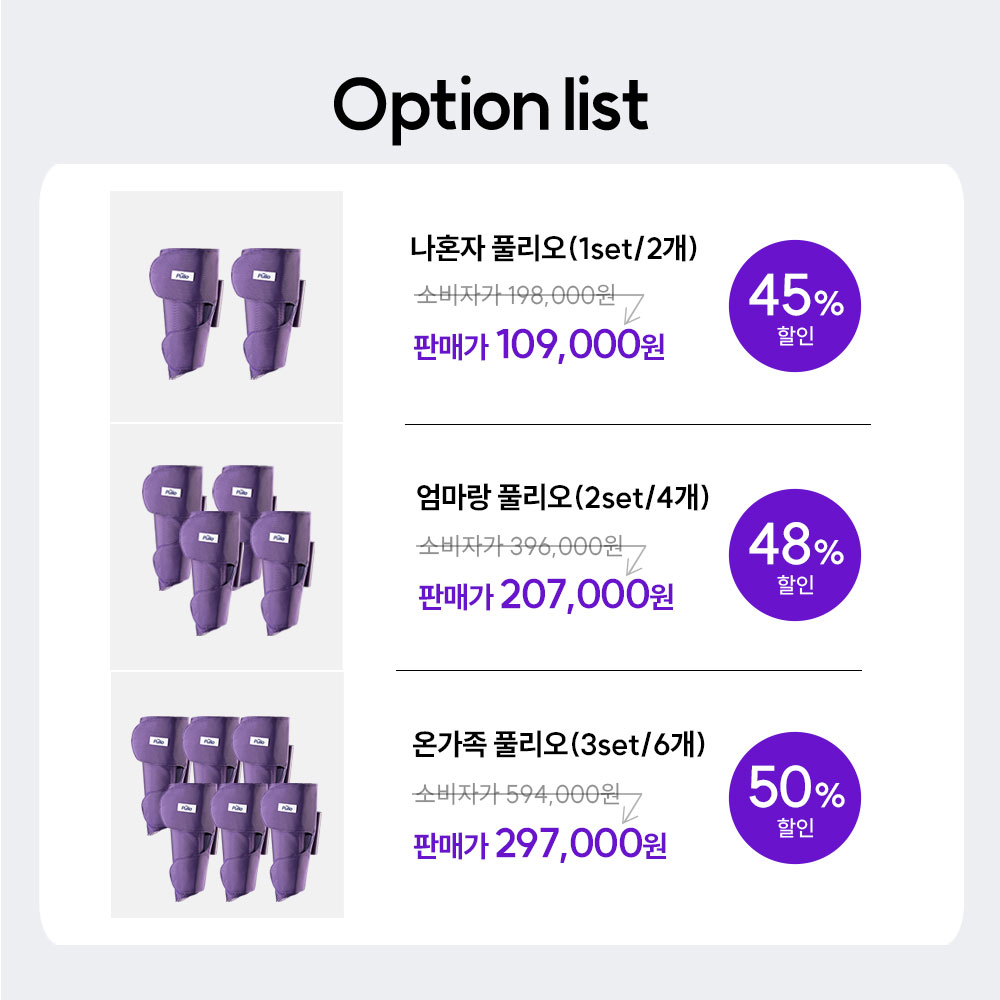
Task: Click strikethrough price 소비자가 396,000원
Action: 520,546
